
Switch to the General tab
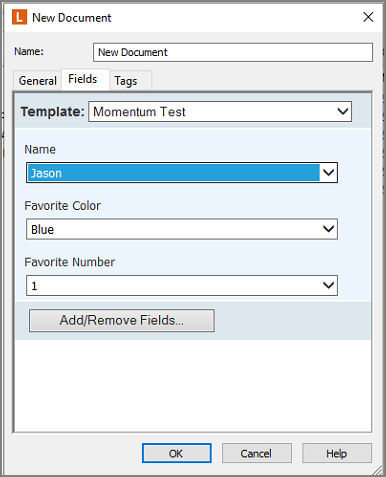pyautogui.click(x=37, y=81)
